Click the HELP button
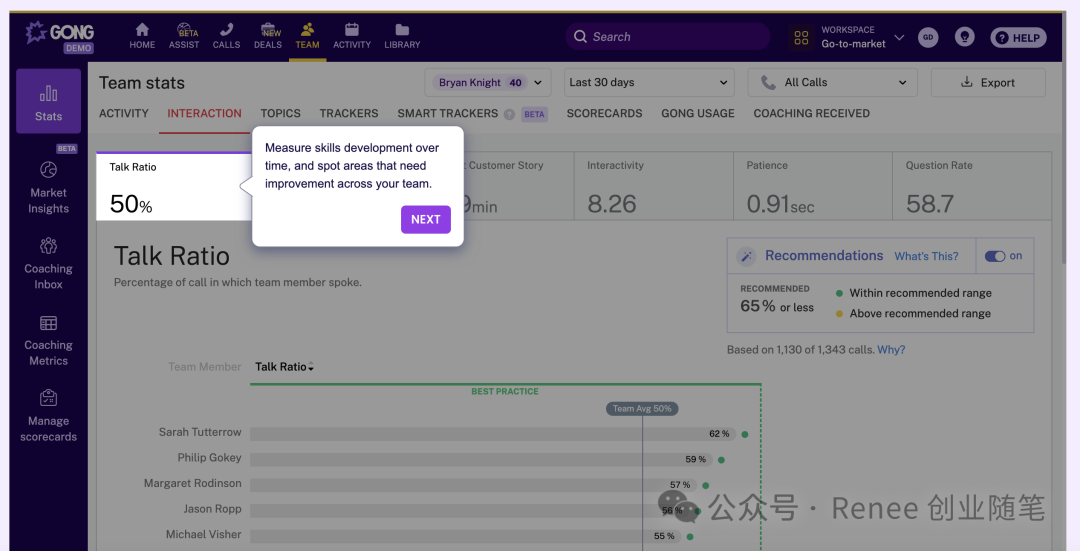This screenshot has height=551, width=1080. click(1018, 38)
